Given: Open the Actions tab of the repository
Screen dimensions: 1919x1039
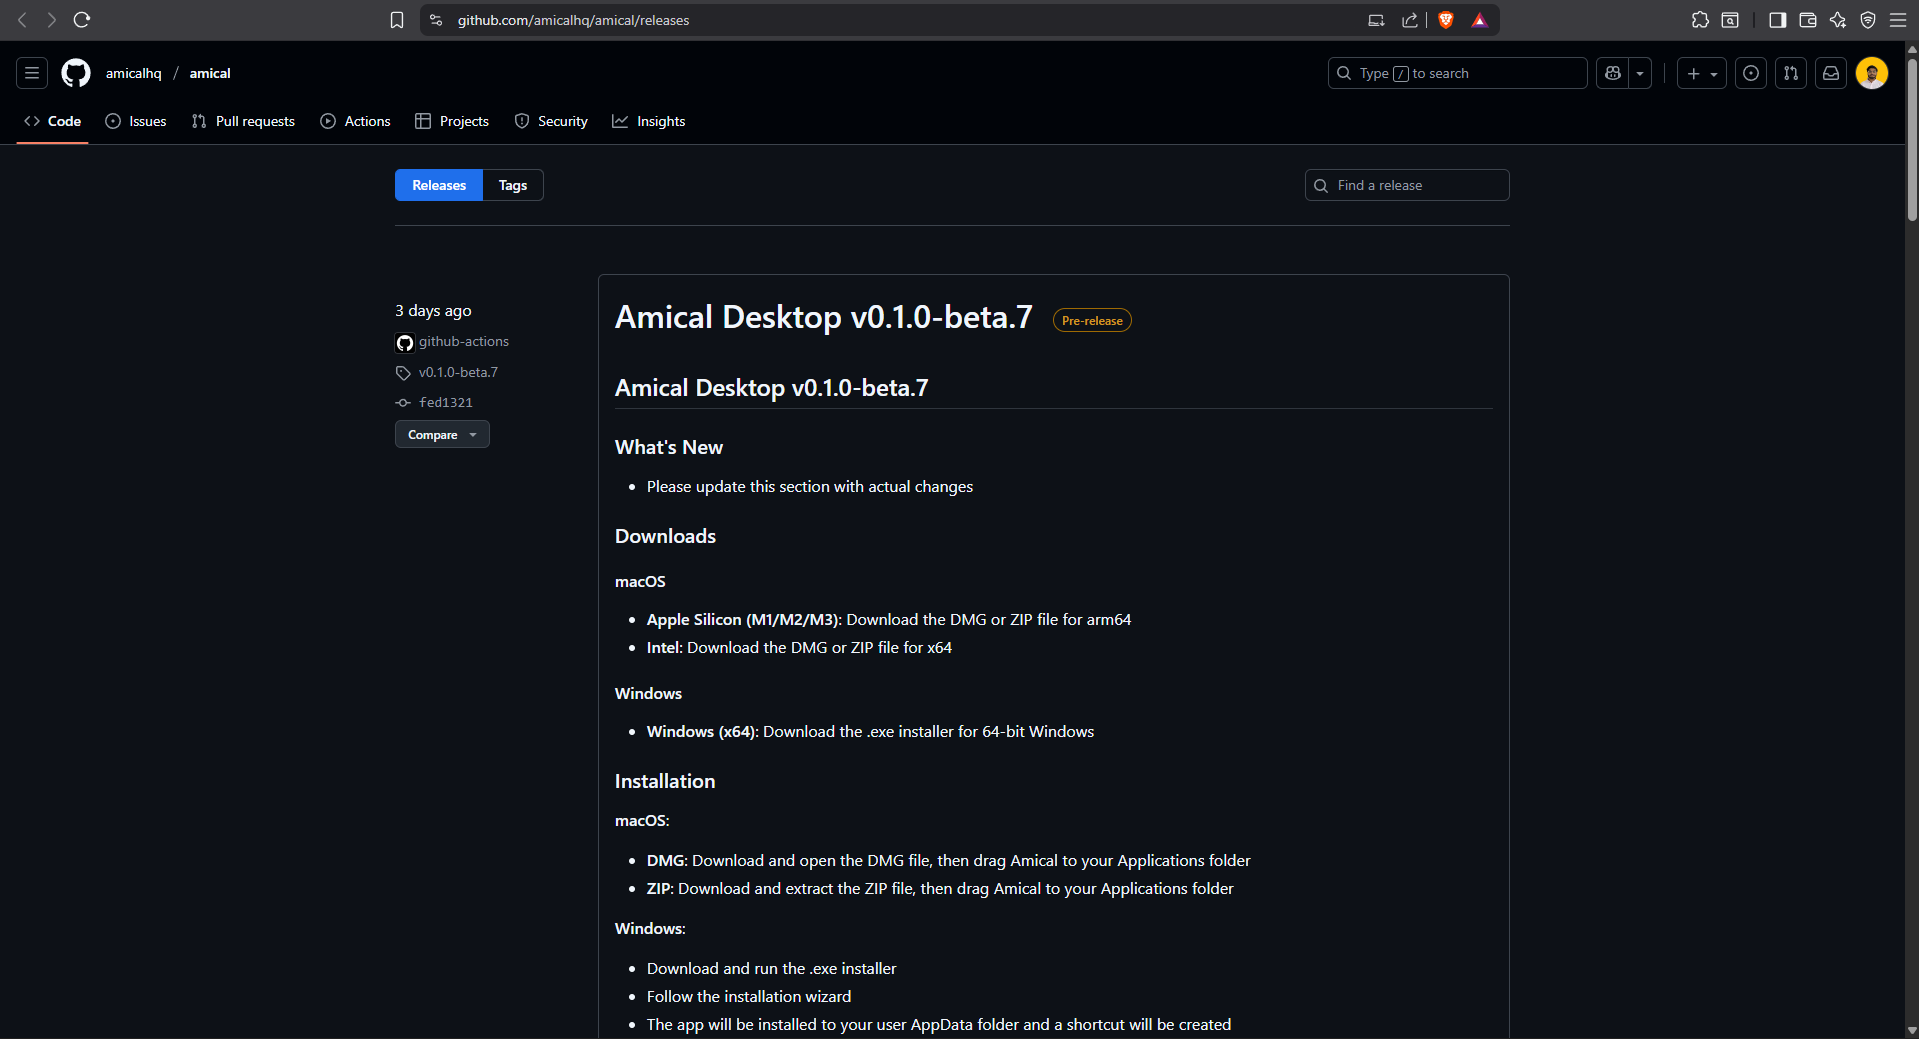Looking at the screenshot, I should (x=355, y=121).
